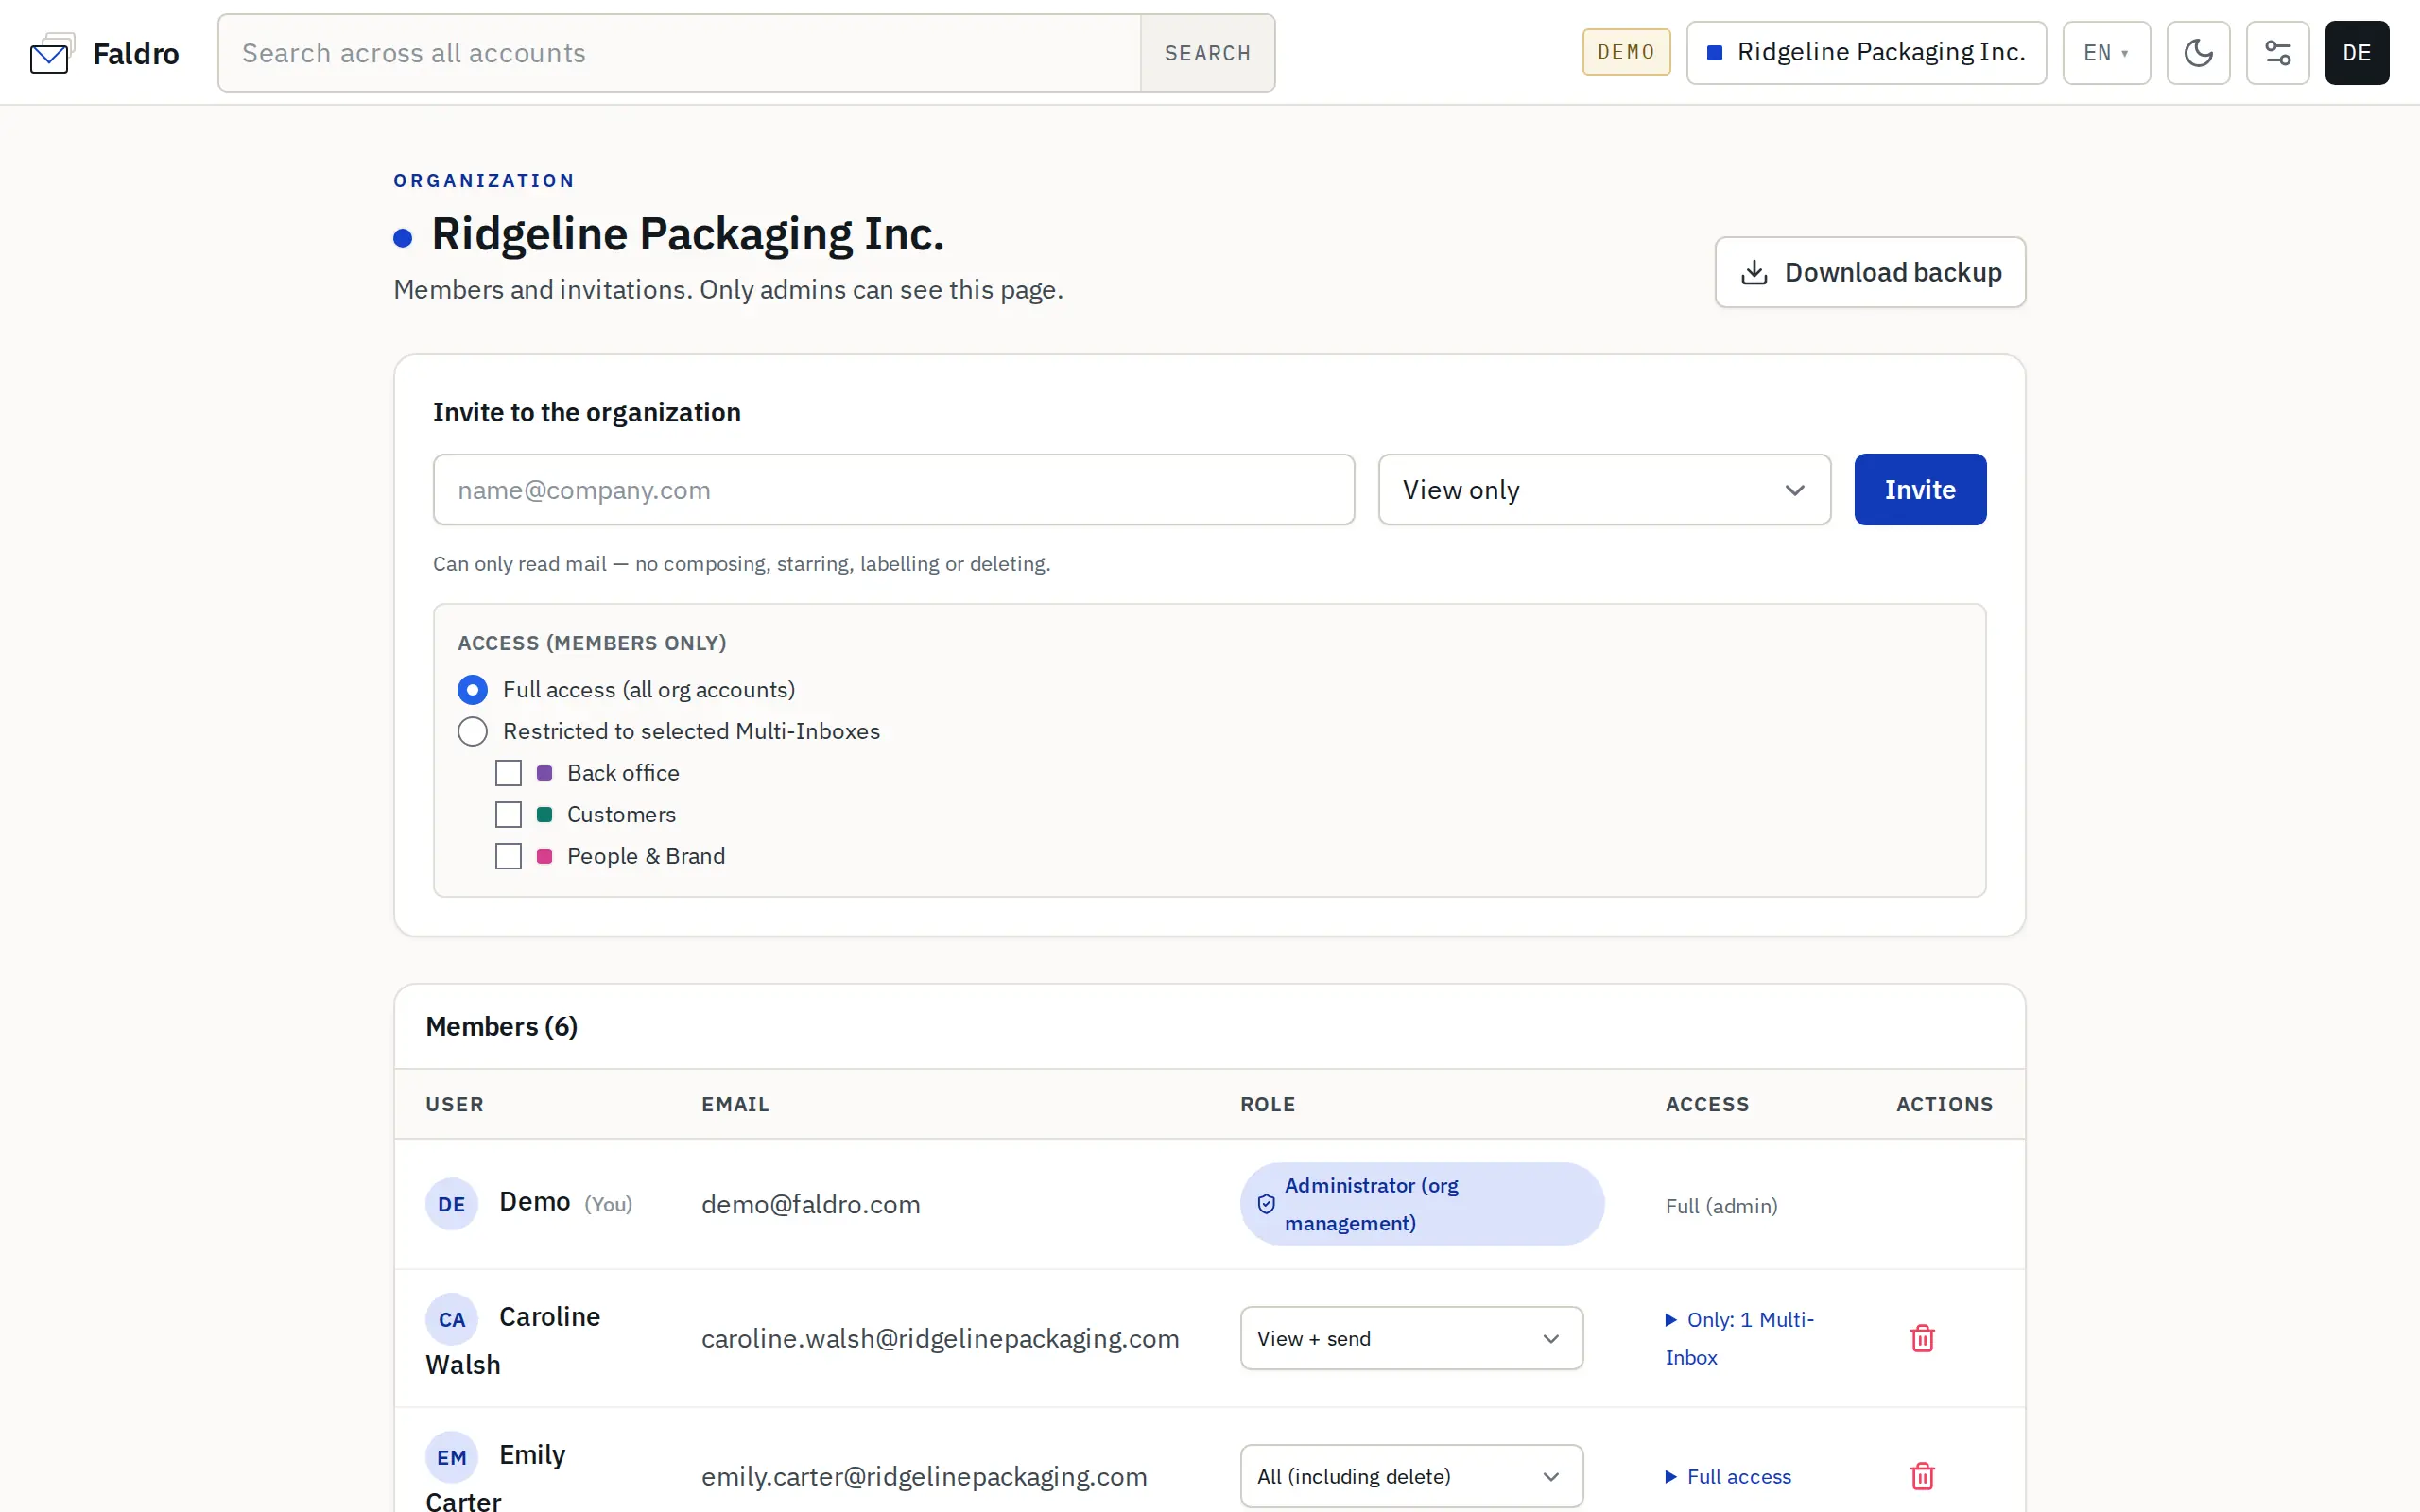Click the ACTIONS column header

coord(1944,1105)
